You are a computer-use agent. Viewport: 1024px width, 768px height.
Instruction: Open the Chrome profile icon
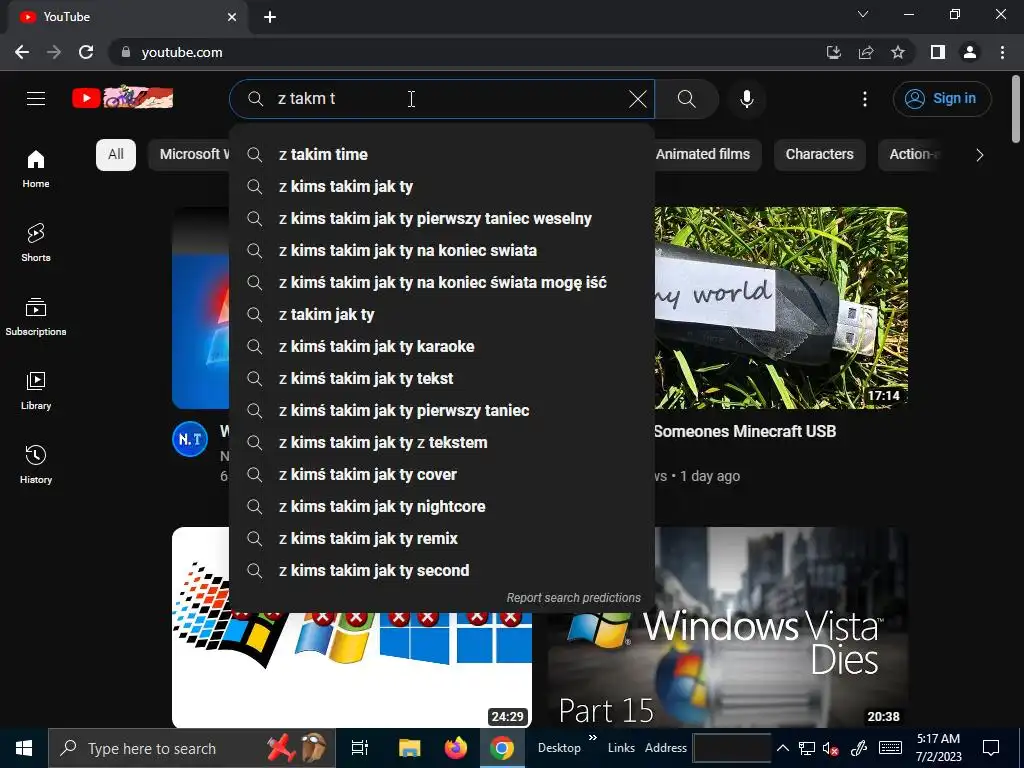point(970,52)
